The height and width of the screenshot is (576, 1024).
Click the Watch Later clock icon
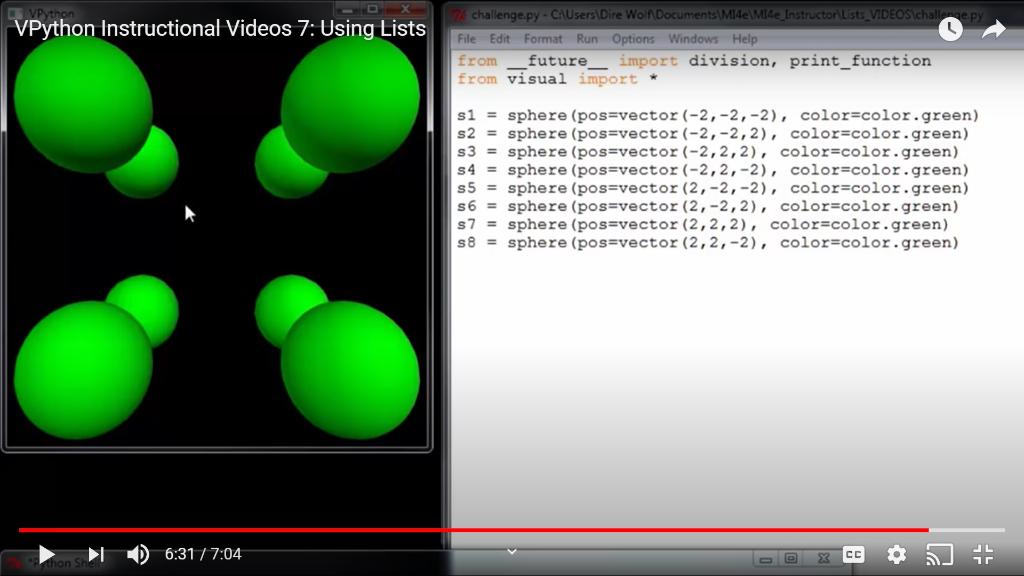pyautogui.click(x=950, y=29)
